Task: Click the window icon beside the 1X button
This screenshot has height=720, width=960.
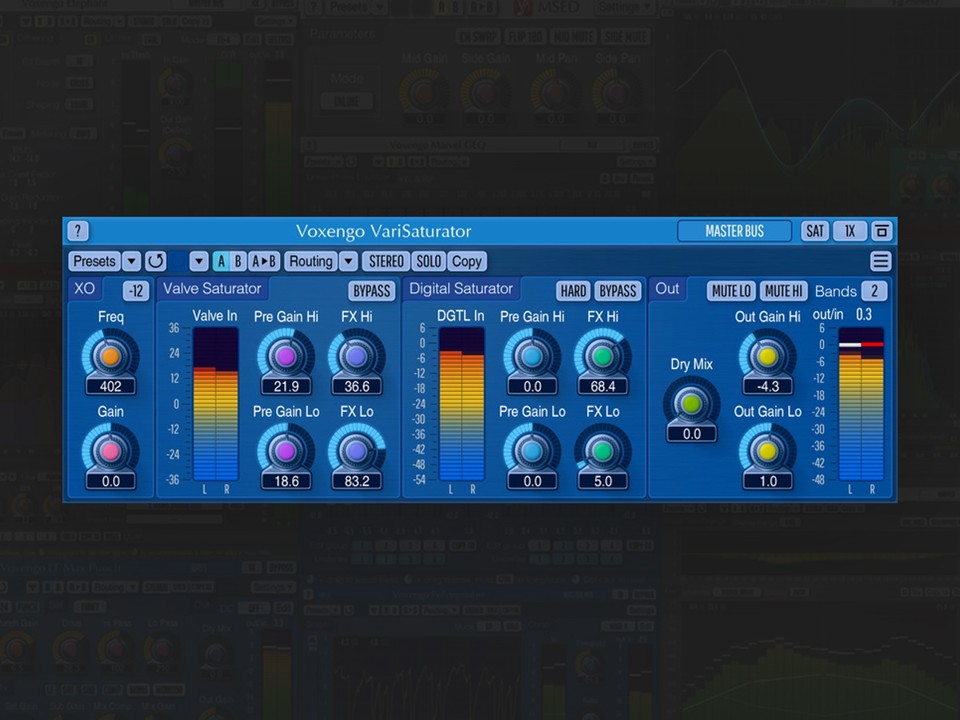Action: pyautogui.click(x=882, y=231)
